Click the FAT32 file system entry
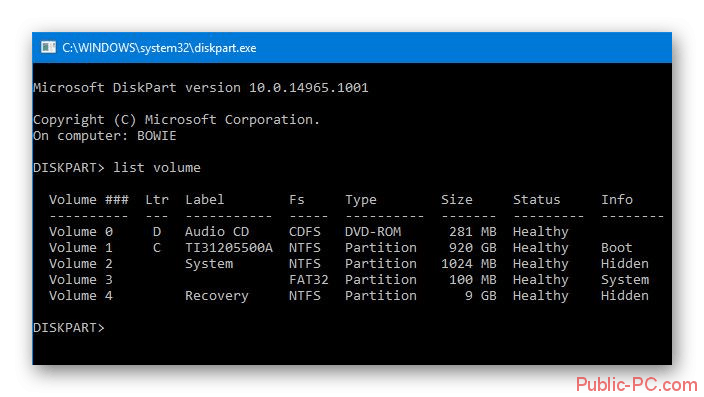This screenshot has height=397, width=704. pyautogui.click(x=309, y=280)
